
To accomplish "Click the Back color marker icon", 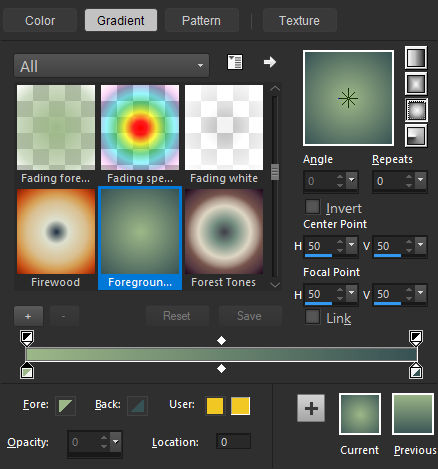I will click(137, 406).
